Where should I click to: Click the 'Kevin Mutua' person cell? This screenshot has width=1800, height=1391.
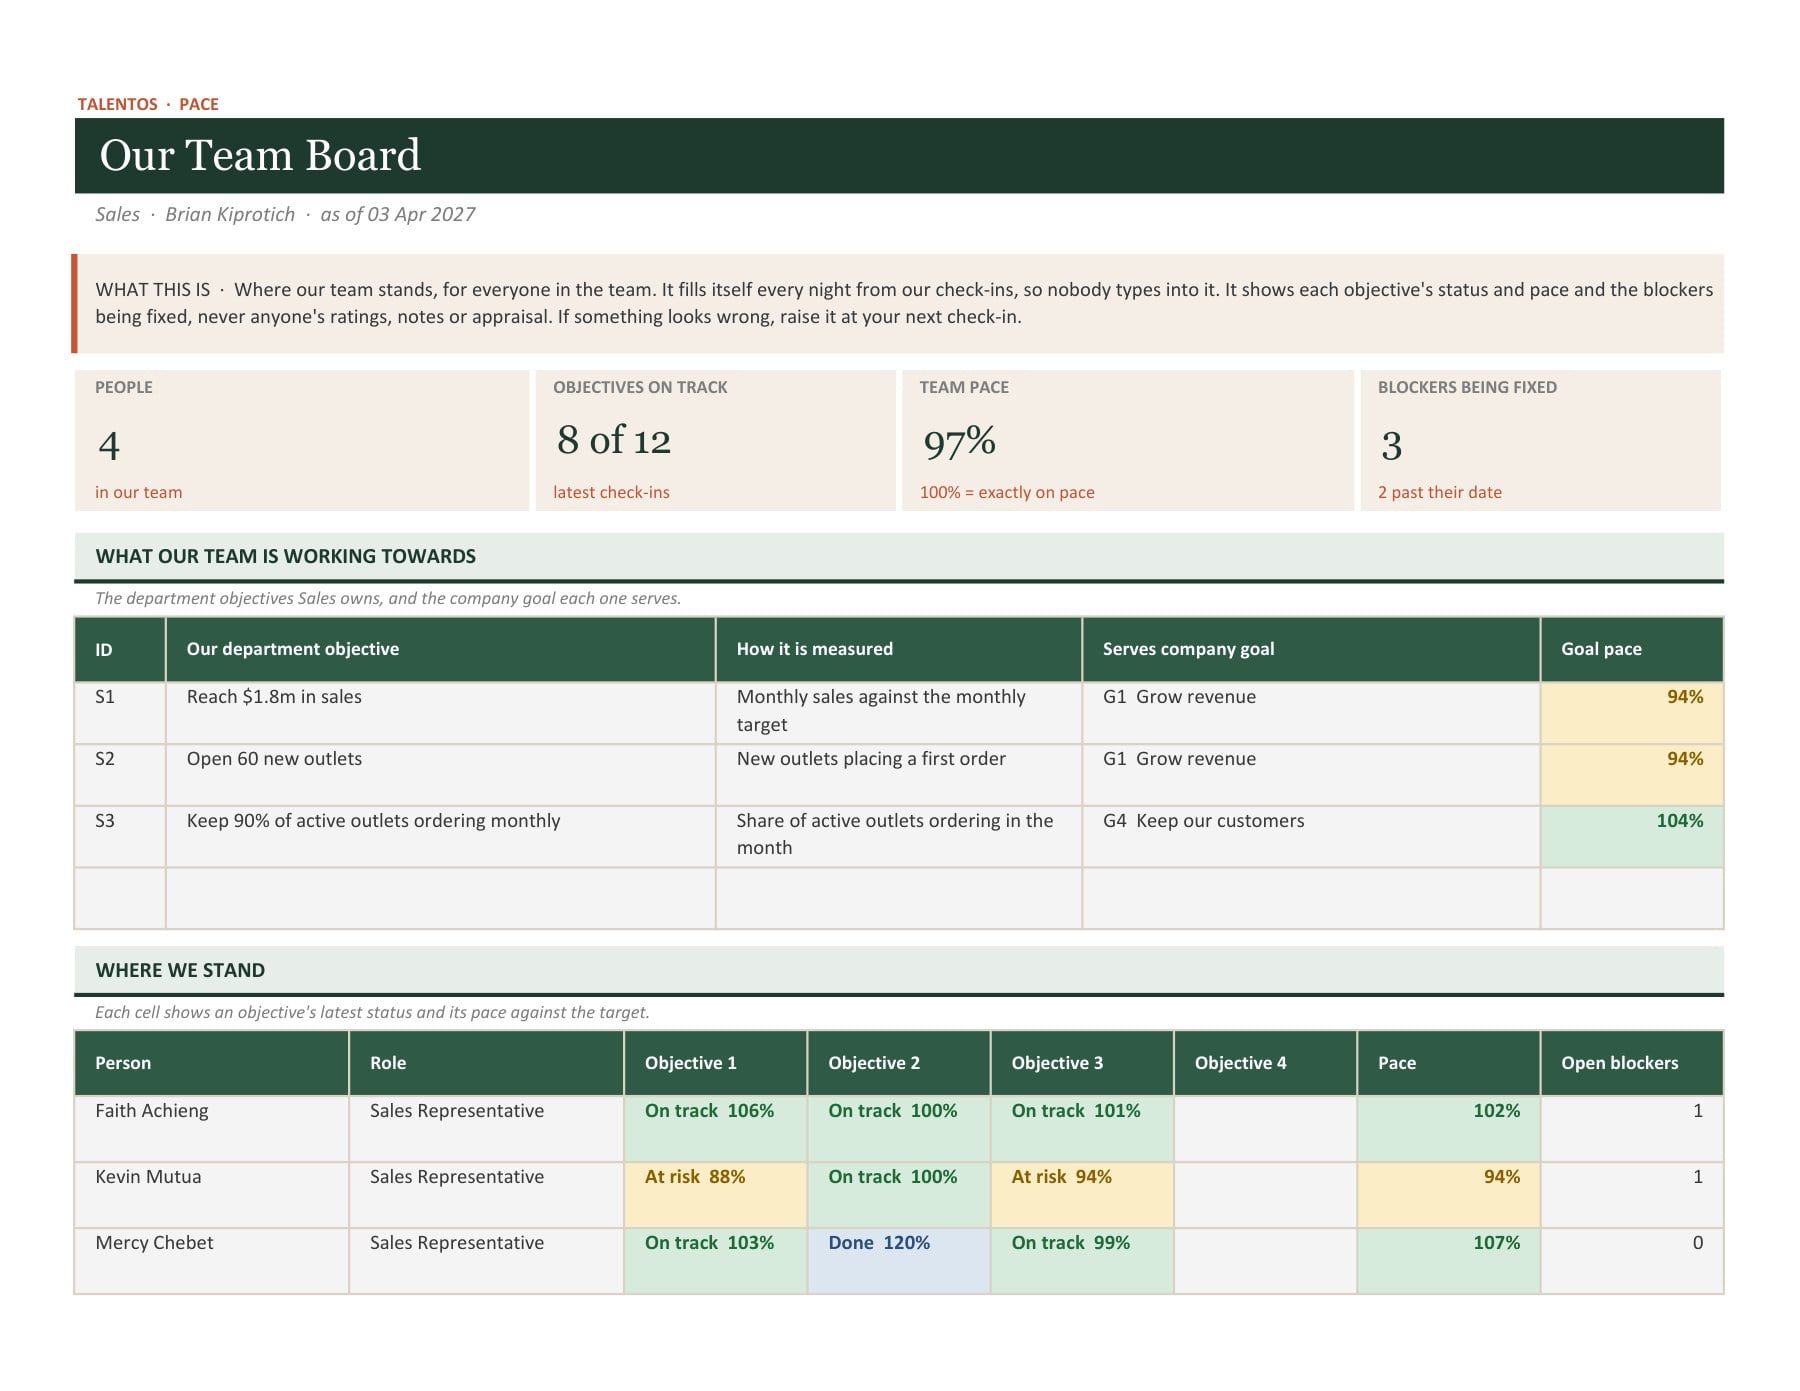(x=212, y=1195)
